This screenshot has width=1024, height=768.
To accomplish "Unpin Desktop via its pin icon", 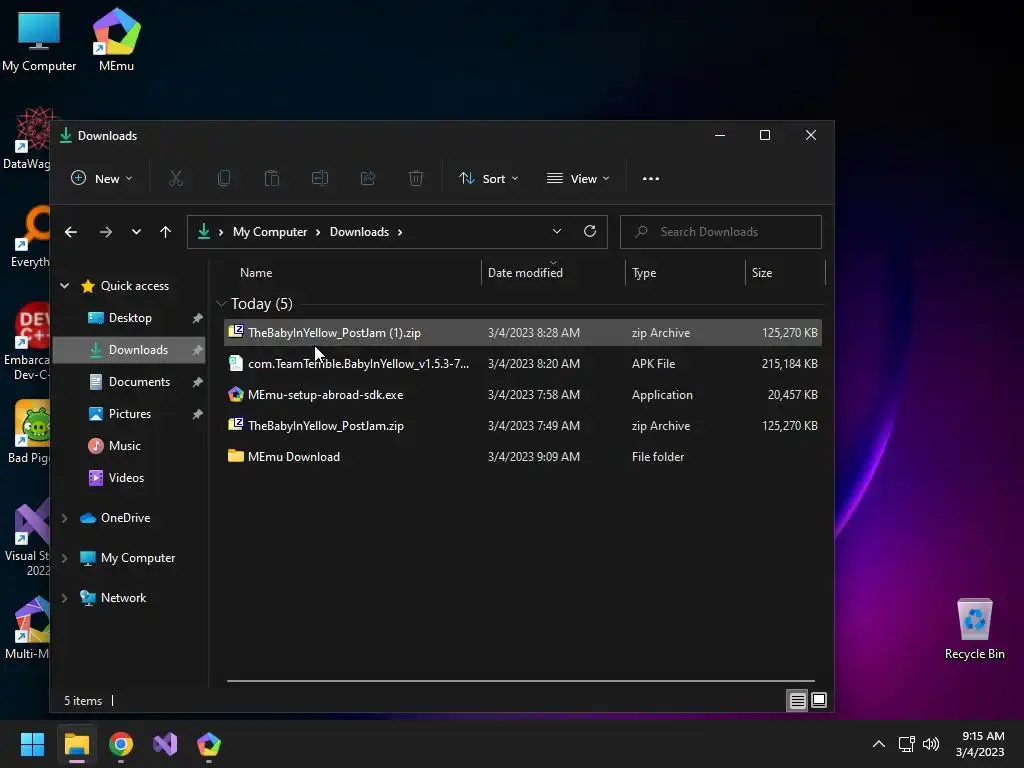I will (197, 318).
